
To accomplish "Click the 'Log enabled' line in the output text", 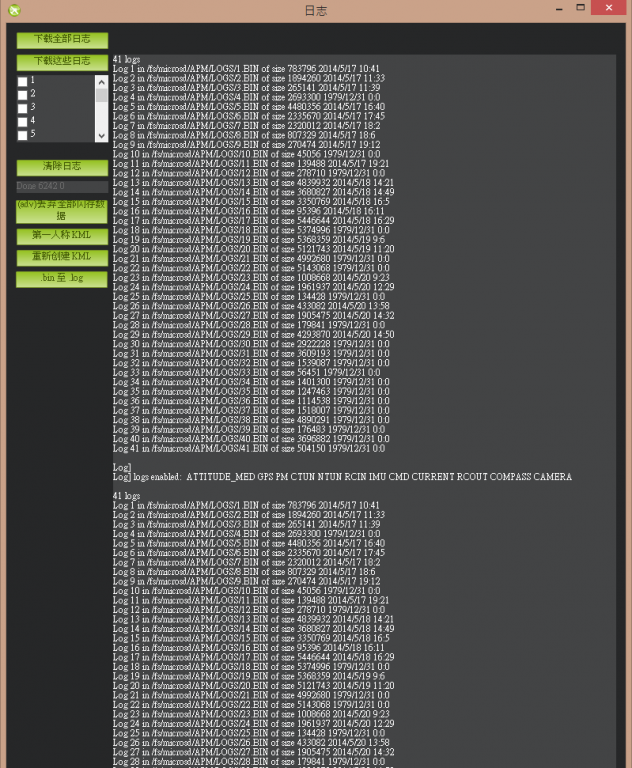I will 342,477.
